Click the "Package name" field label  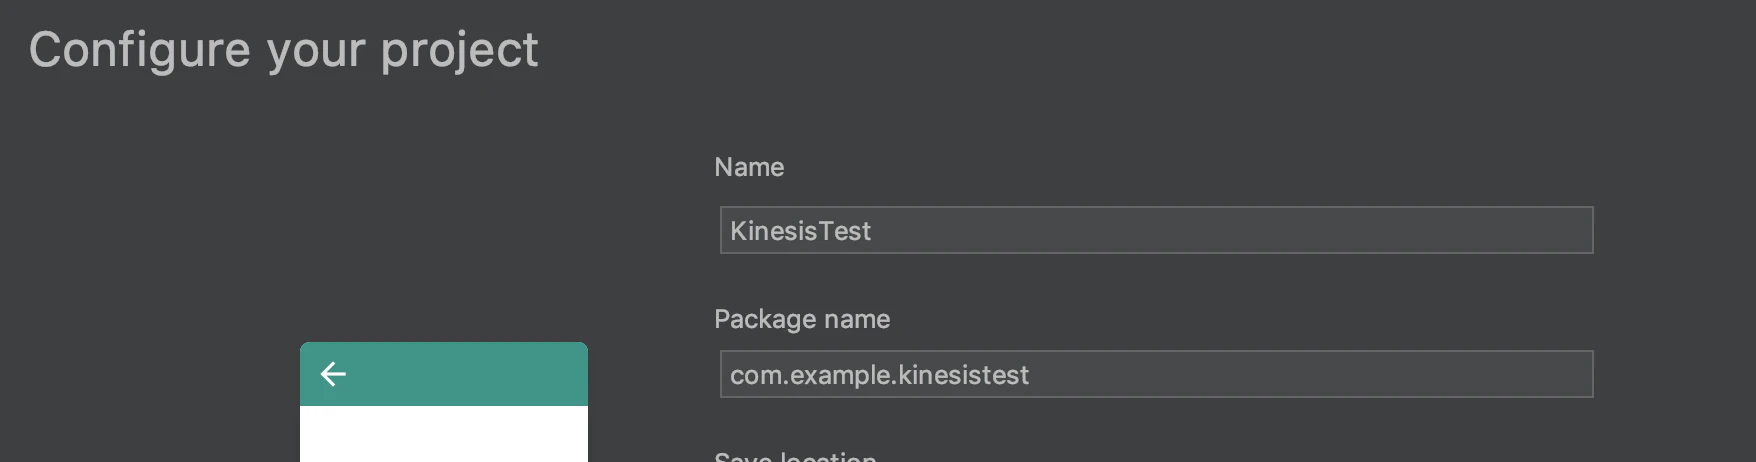pyautogui.click(x=802, y=319)
